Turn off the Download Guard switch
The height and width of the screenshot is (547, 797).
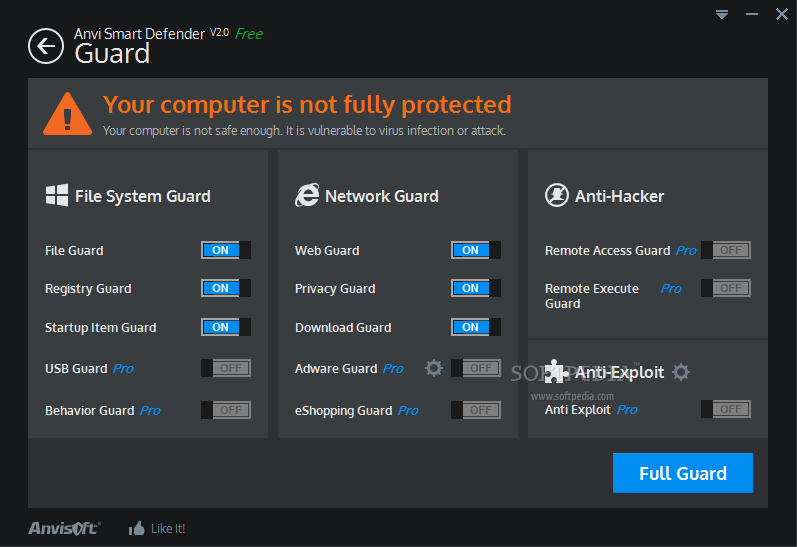pyautogui.click(x=476, y=327)
